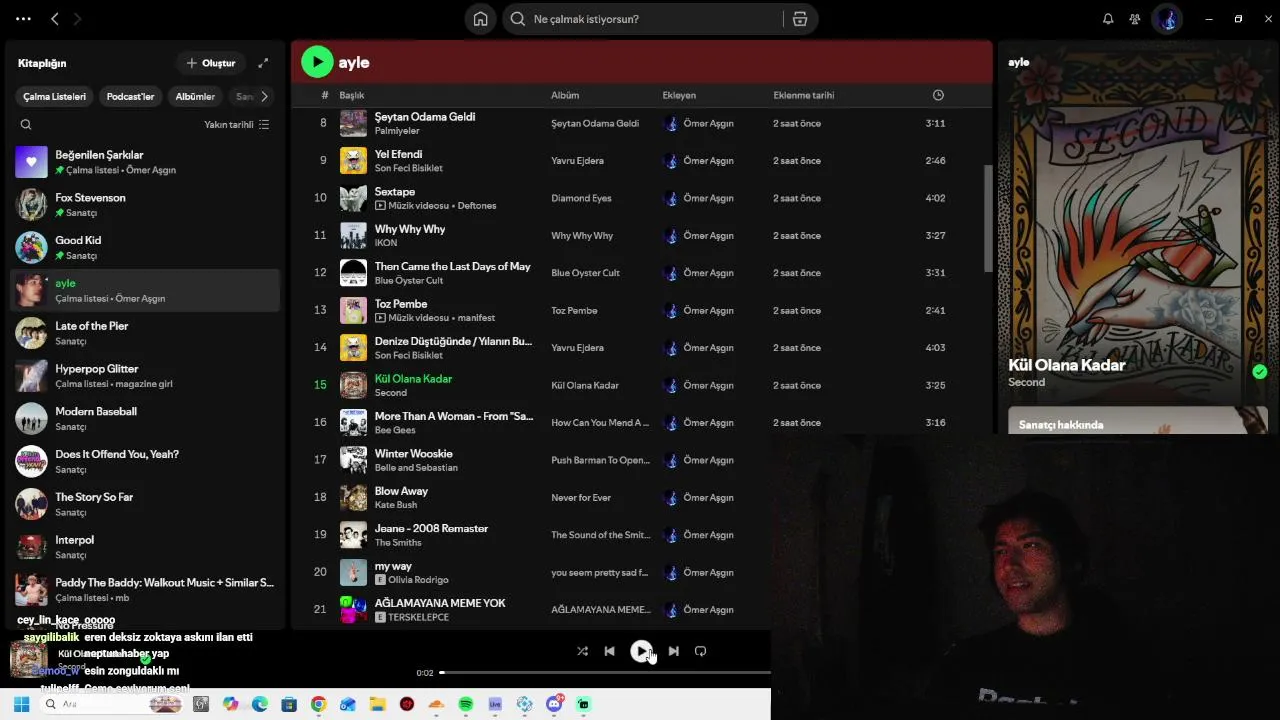Go back with the left arrow

(x=55, y=19)
